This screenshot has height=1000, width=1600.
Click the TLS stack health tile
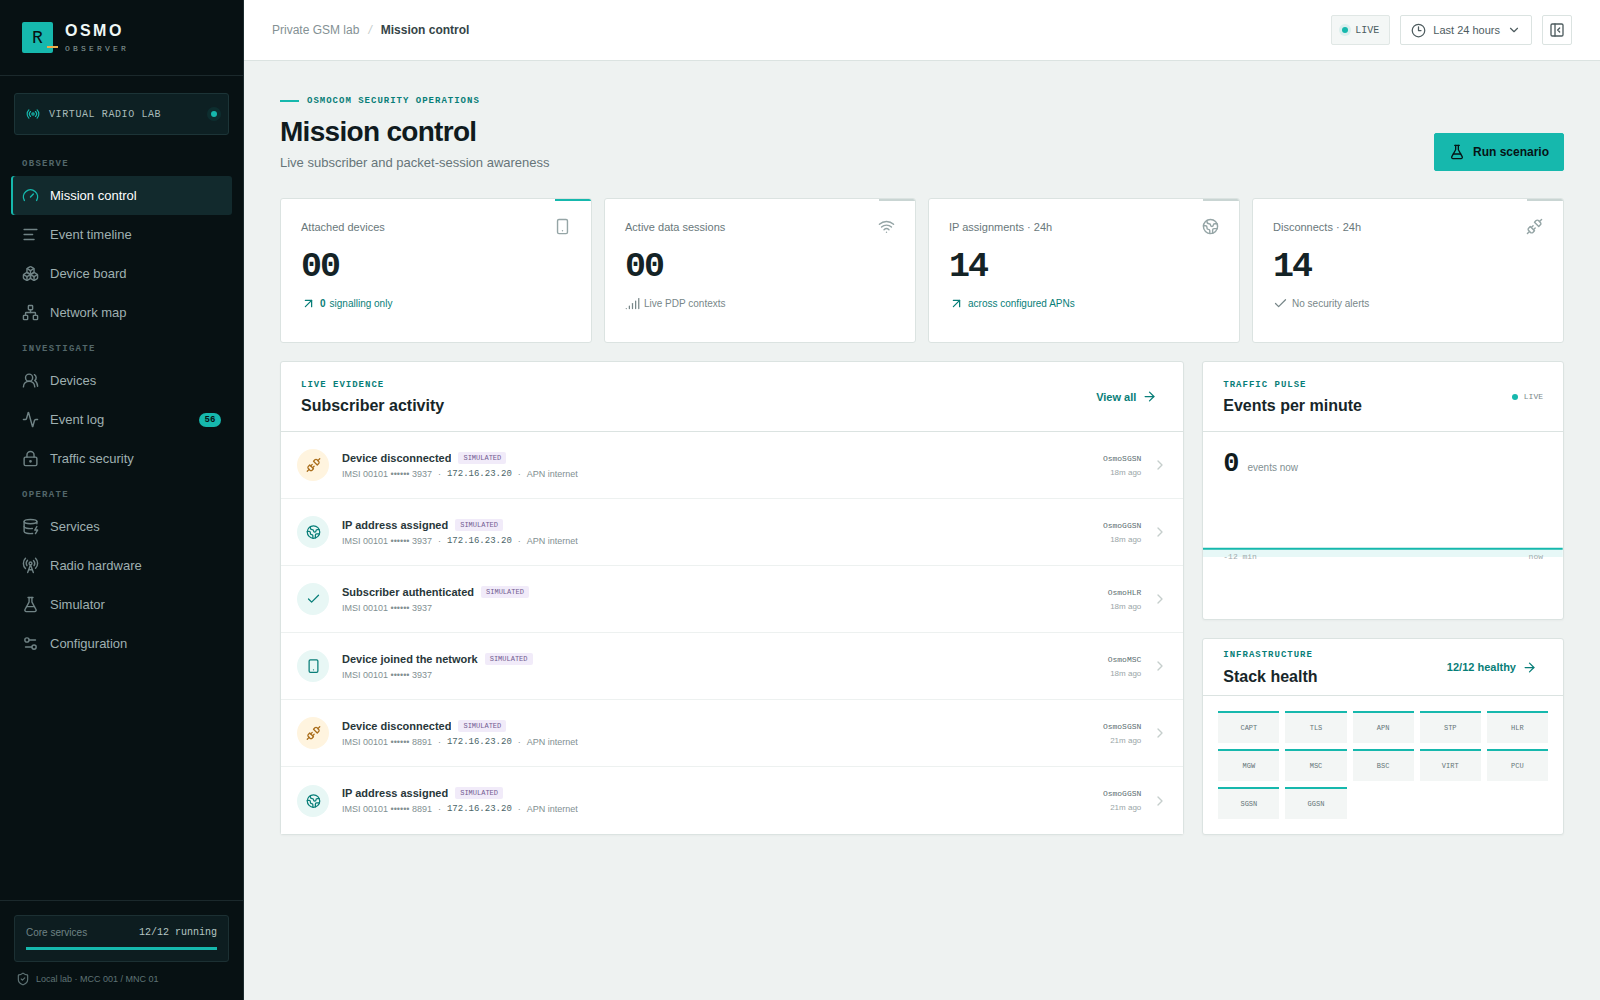[x=1316, y=727]
